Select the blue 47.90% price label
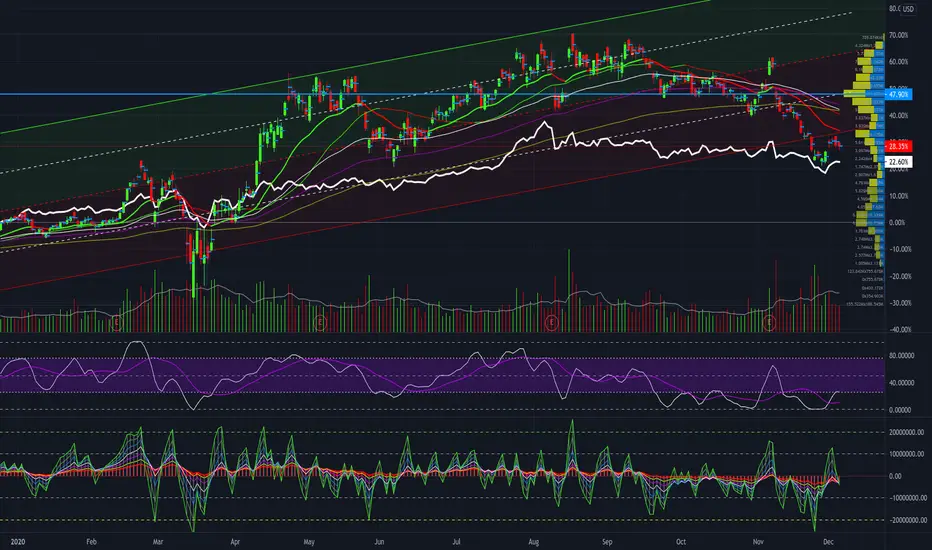 [898, 95]
